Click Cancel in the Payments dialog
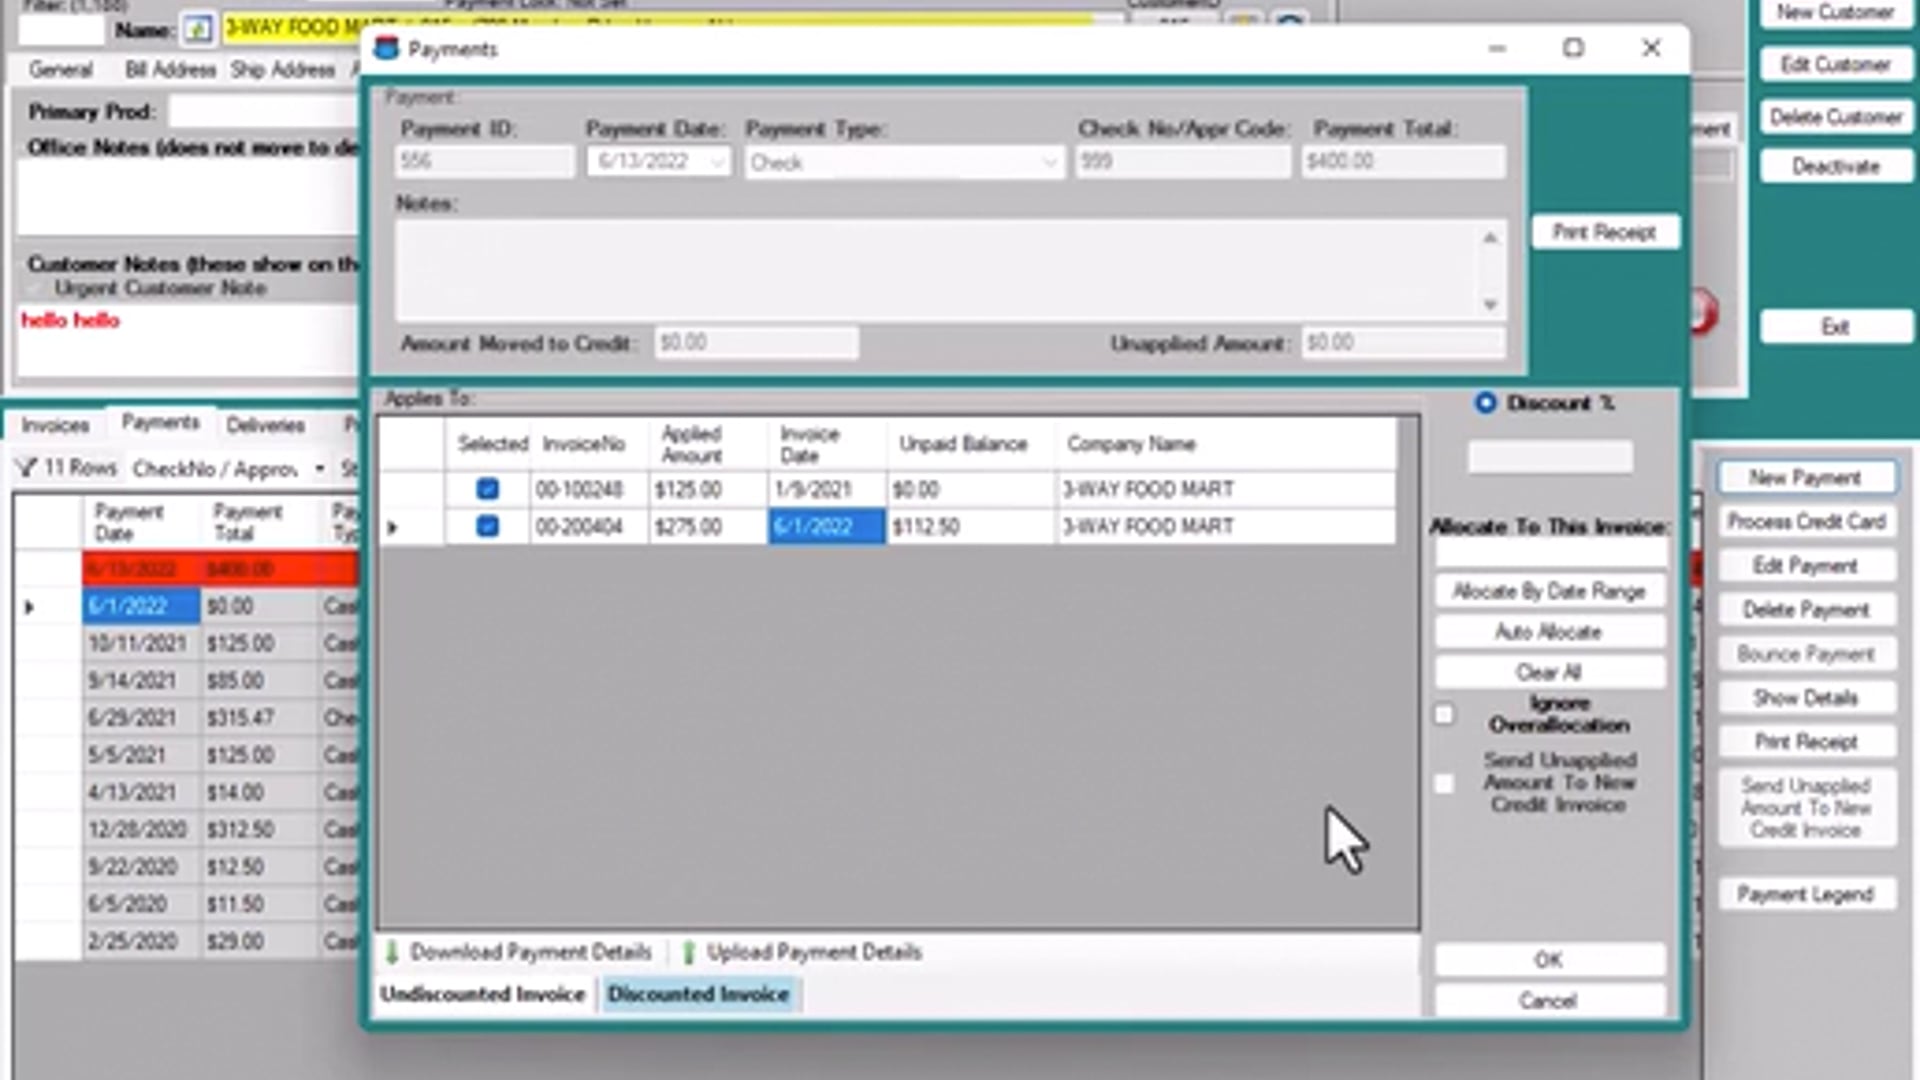The height and width of the screenshot is (1080, 1920). (1549, 1000)
